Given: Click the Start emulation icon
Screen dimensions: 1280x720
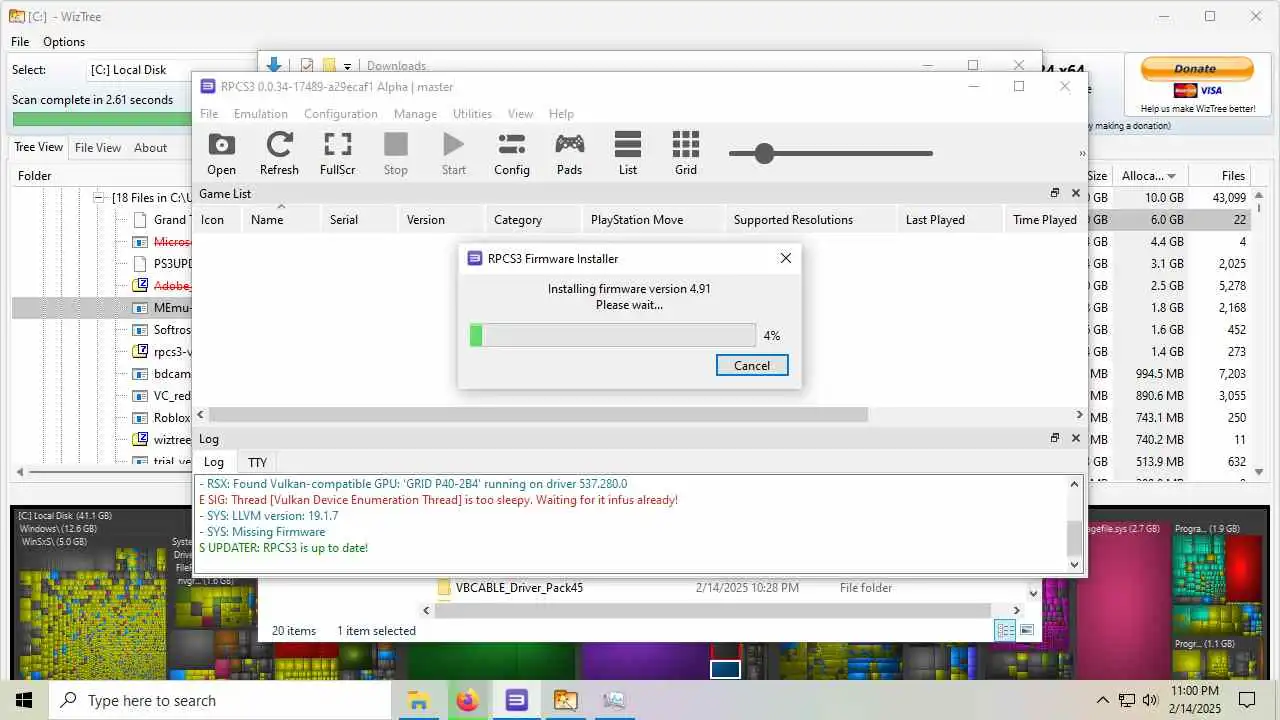Looking at the screenshot, I should click(x=454, y=154).
